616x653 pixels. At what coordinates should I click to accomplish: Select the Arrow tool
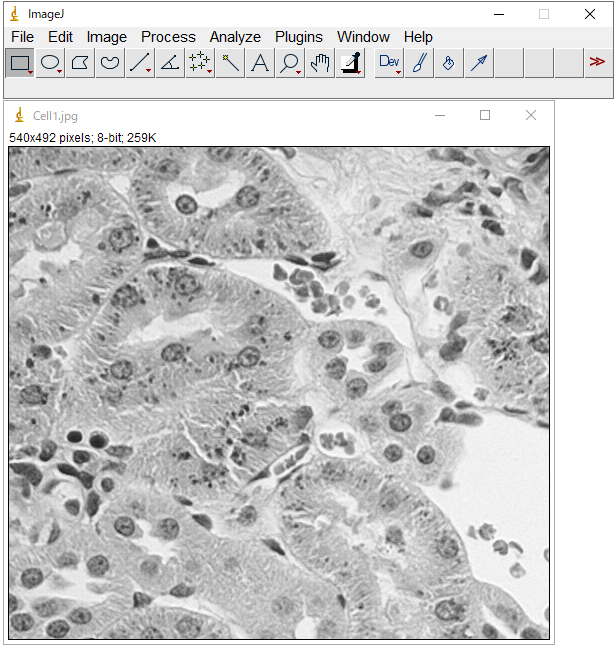(479, 64)
